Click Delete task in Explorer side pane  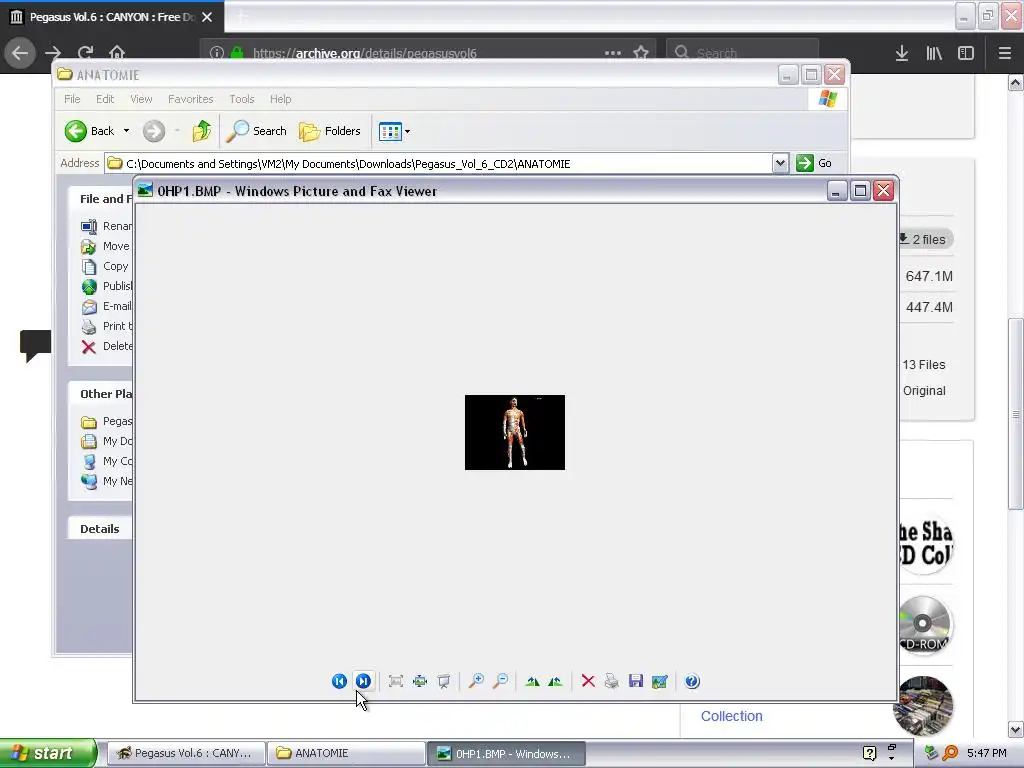pyautogui.click(x=106, y=346)
